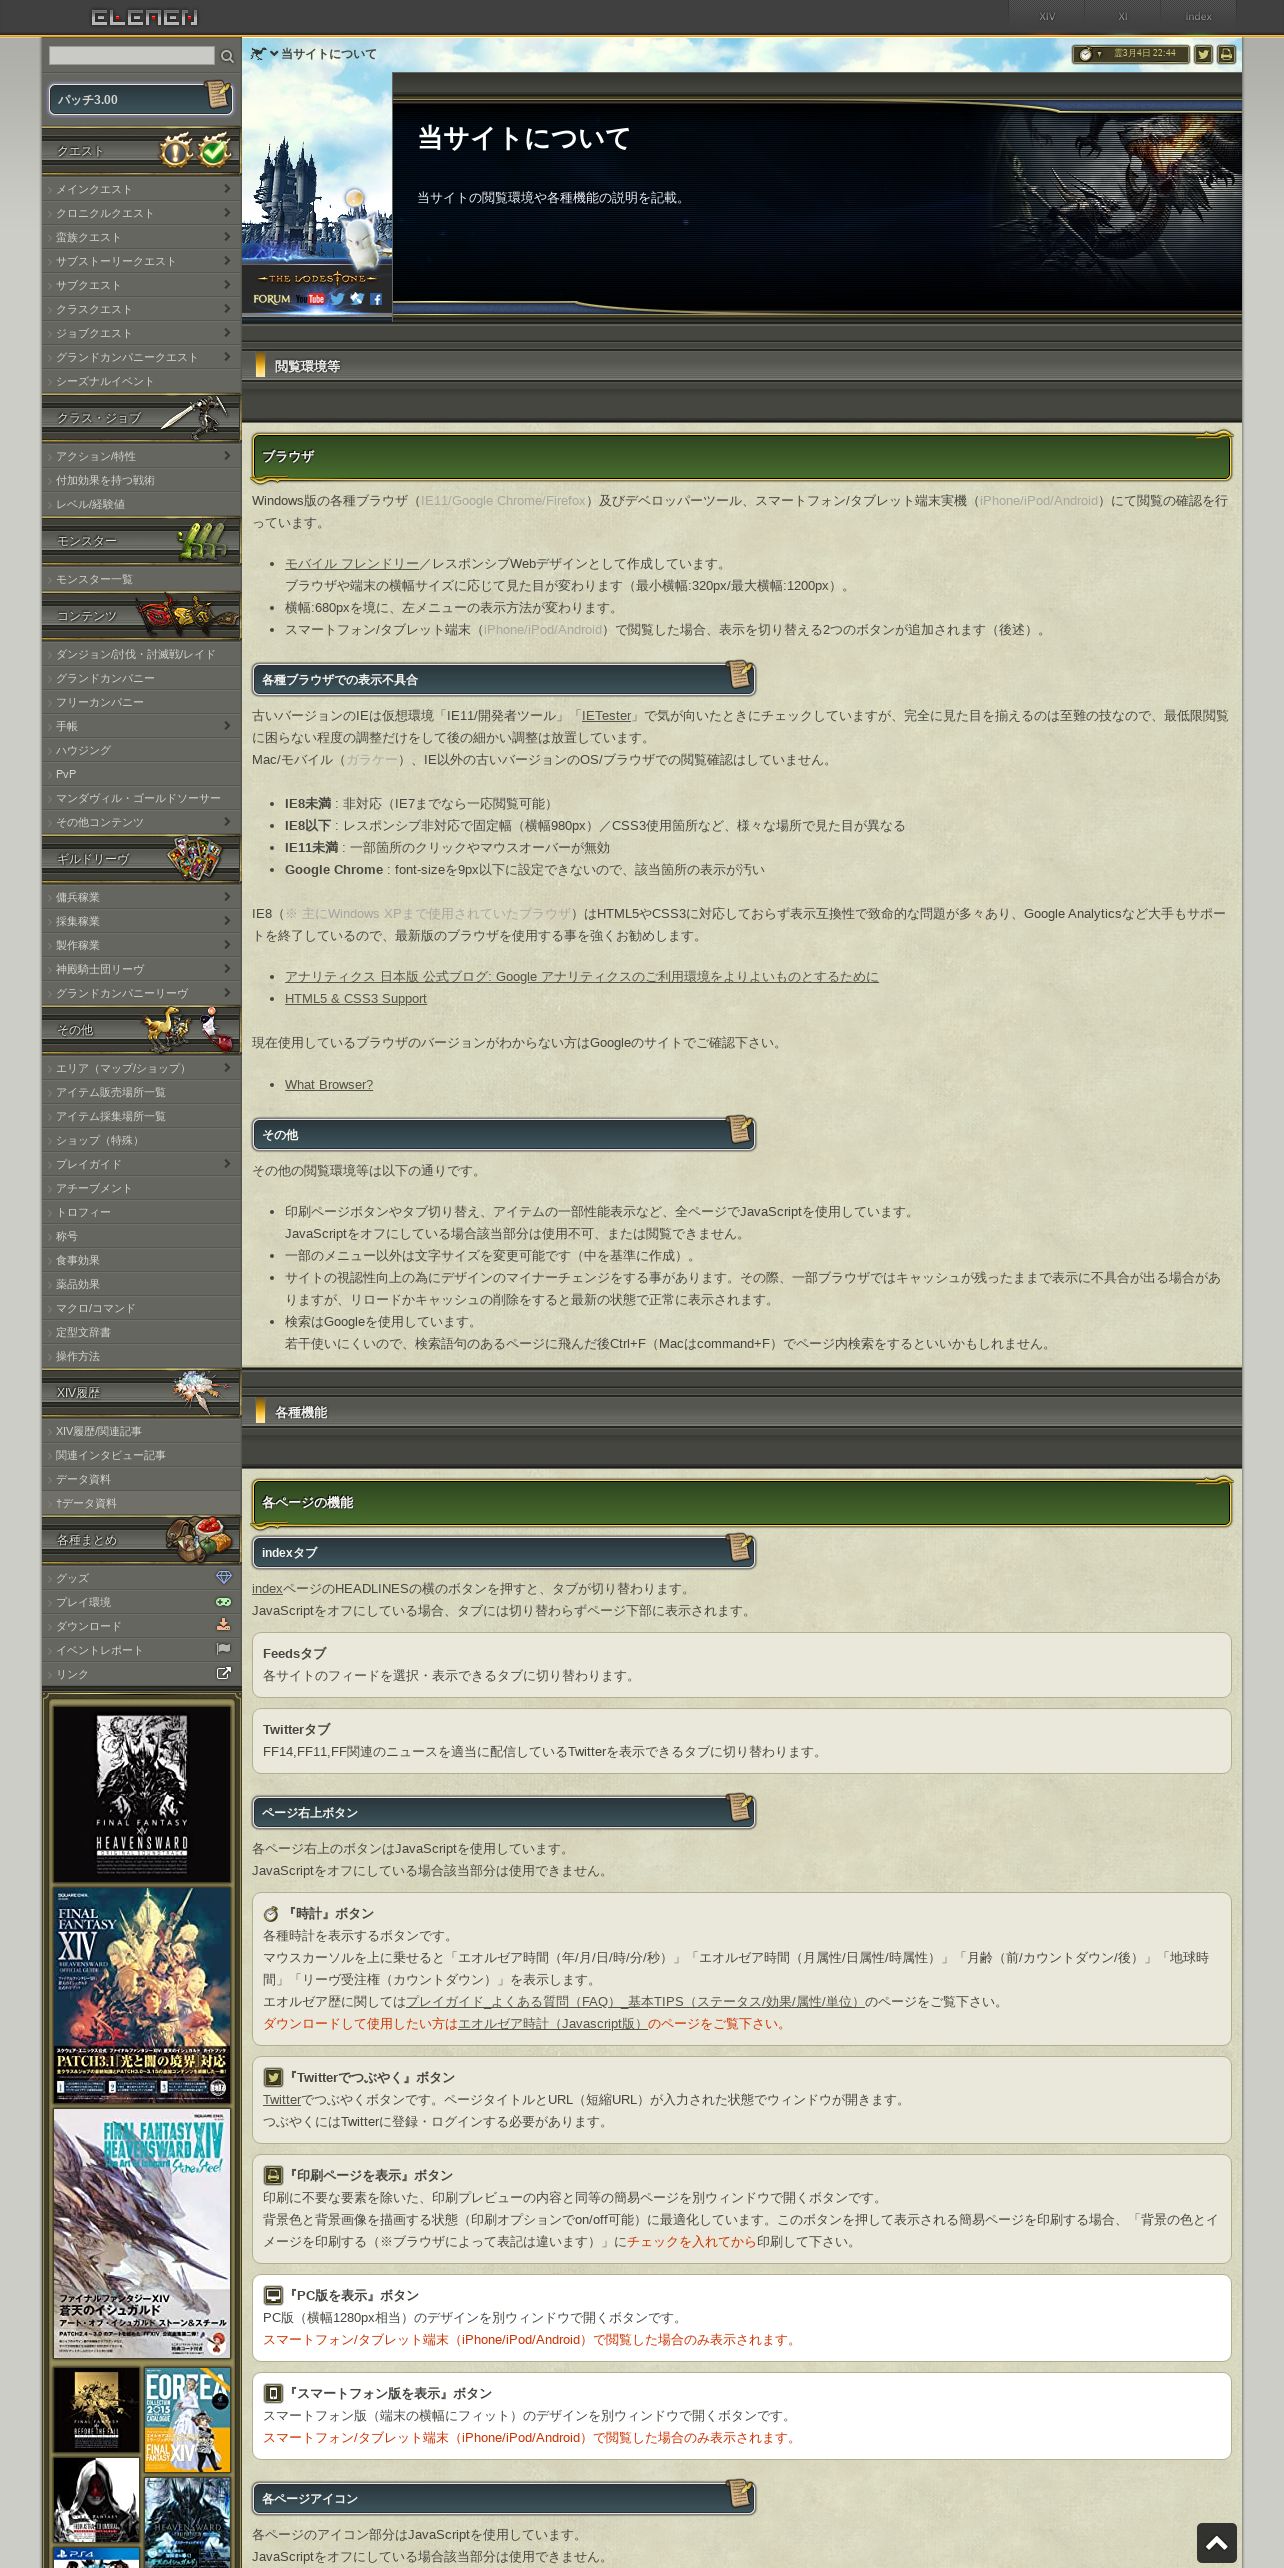The width and height of the screenshot is (1284, 2568).
Task: Open the Twitter link in tweet button description
Action: pos(282,2099)
